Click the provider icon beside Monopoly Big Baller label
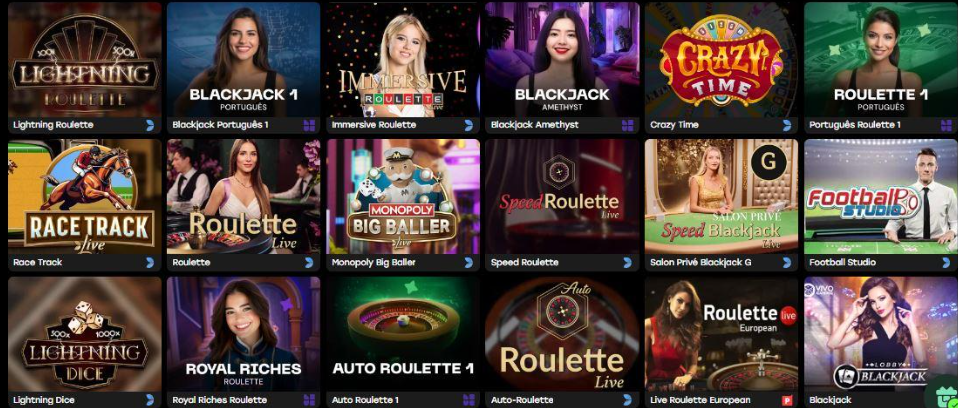Screen dimensions: 958x408 click(x=469, y=263)
